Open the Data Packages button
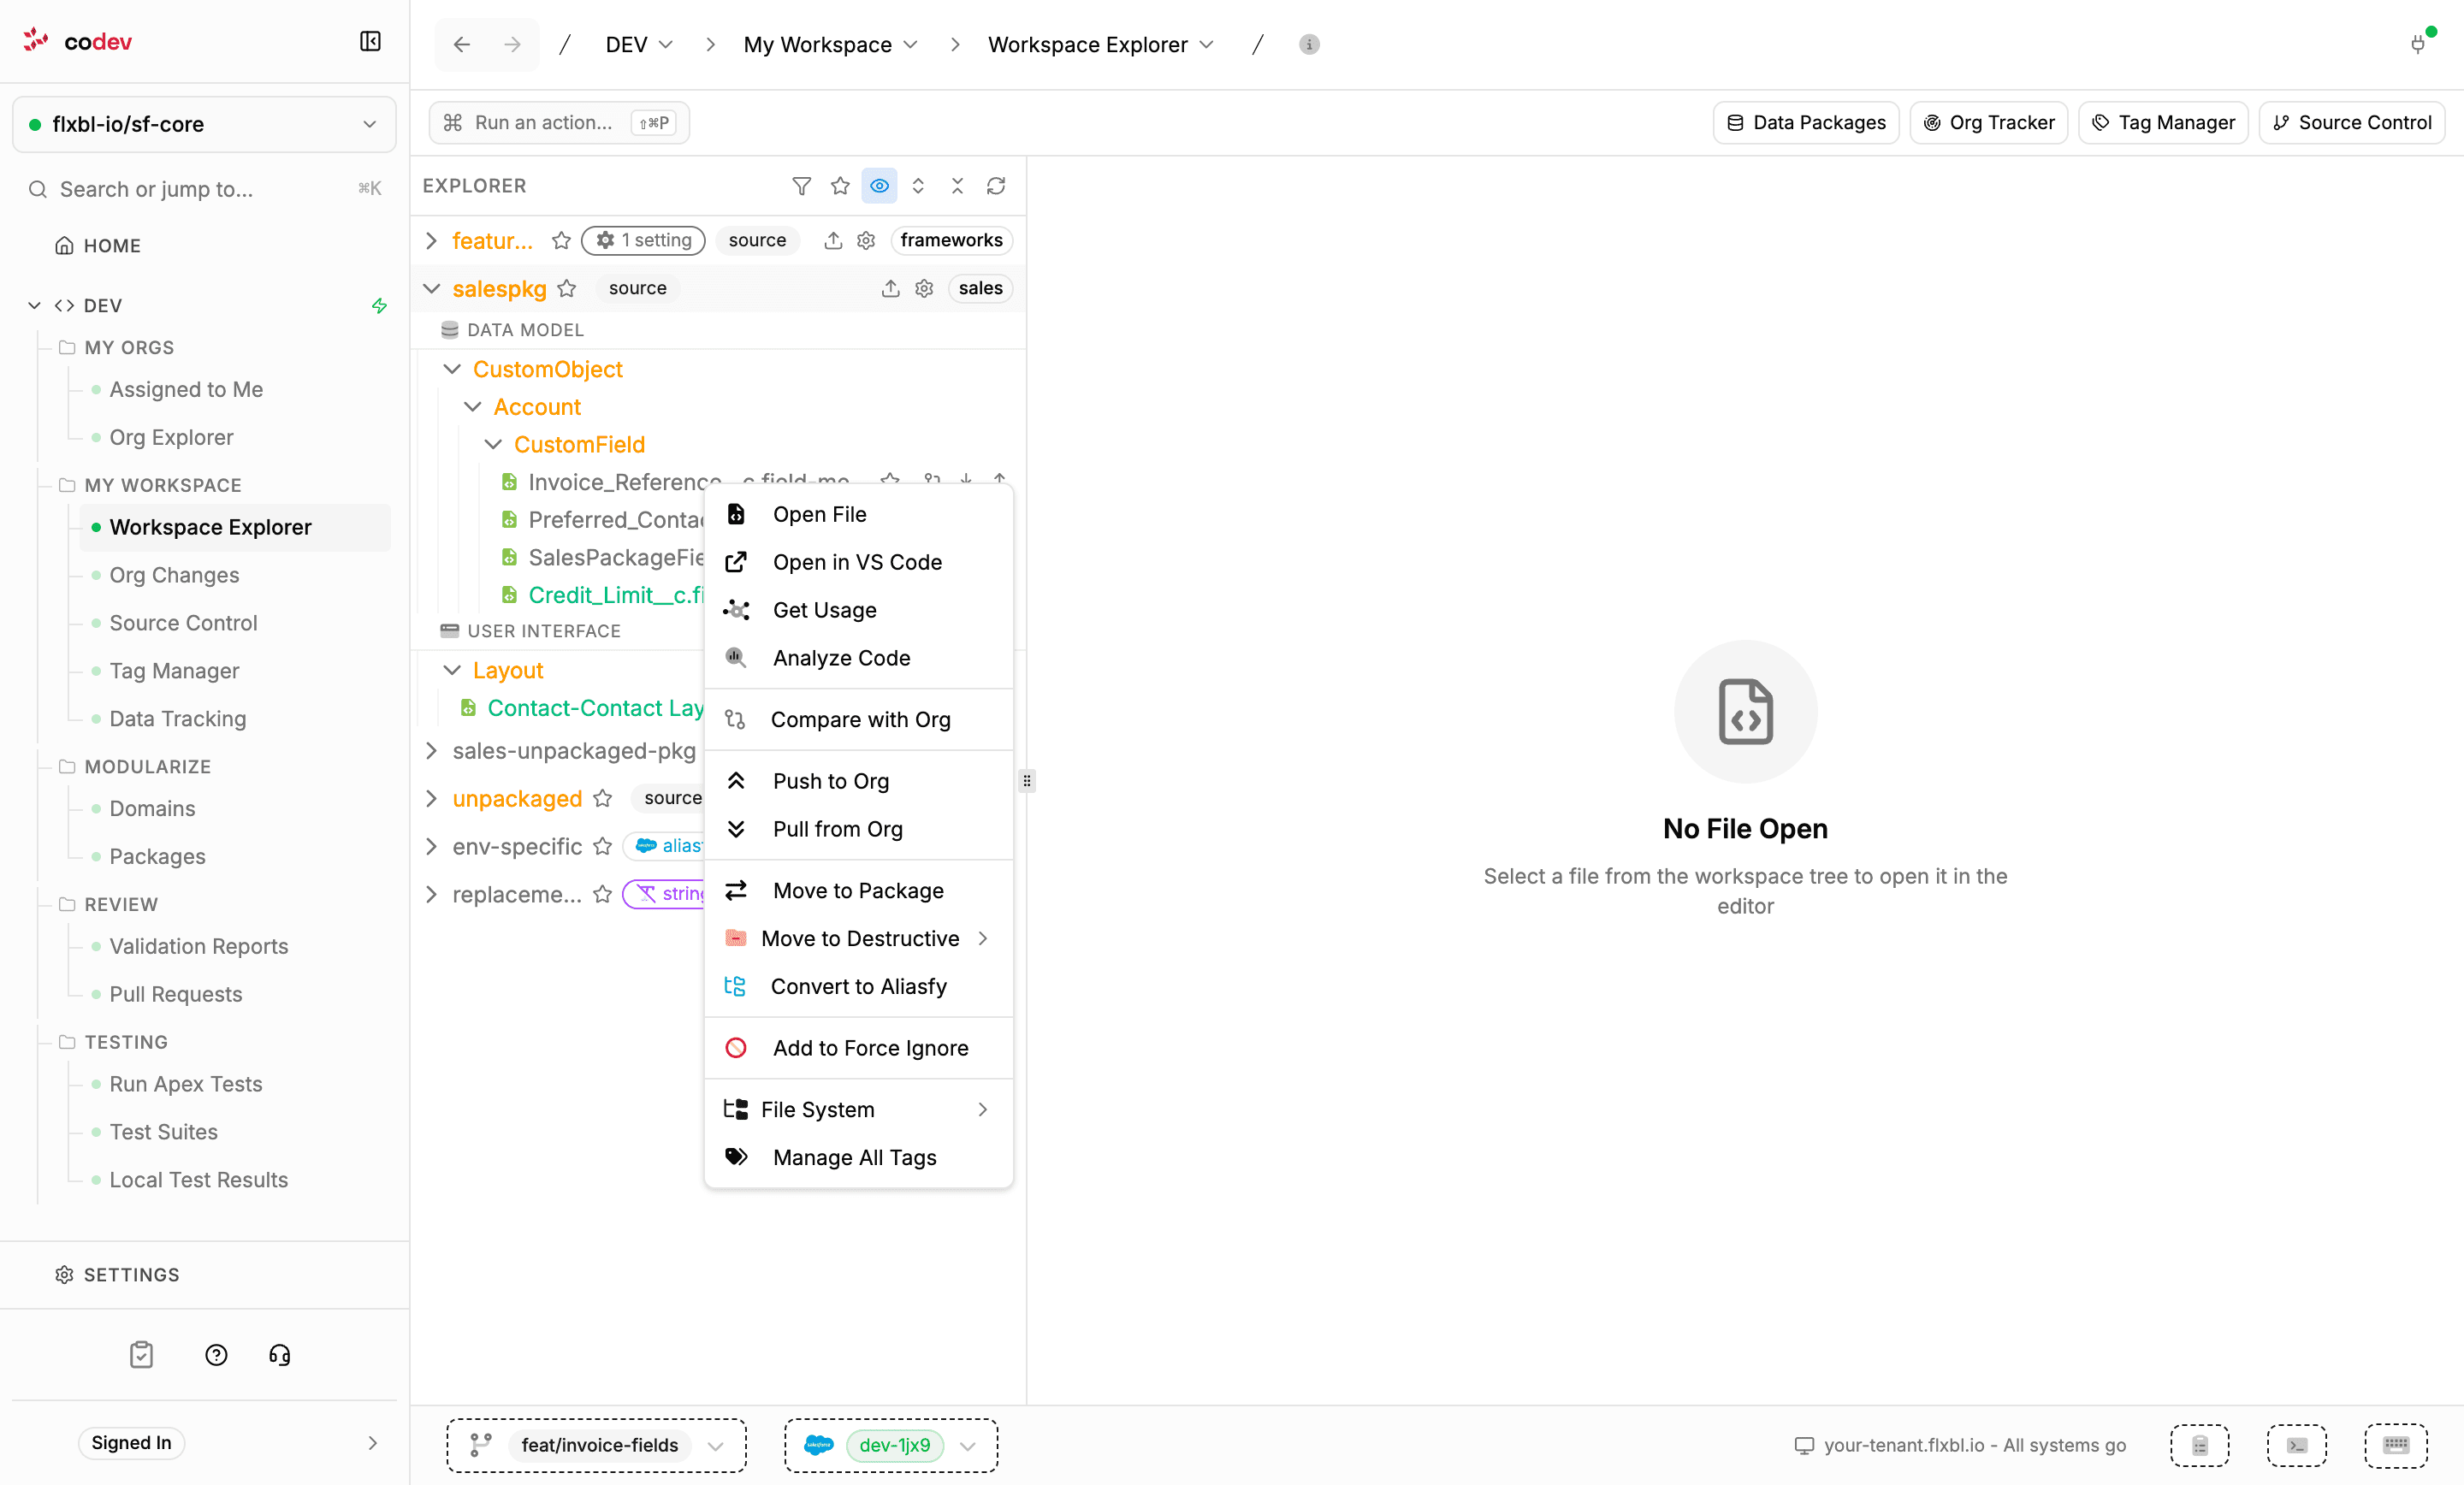Image resolution: width=2464 pixels, height=1485 pixels. click(x=1806, y=122)
